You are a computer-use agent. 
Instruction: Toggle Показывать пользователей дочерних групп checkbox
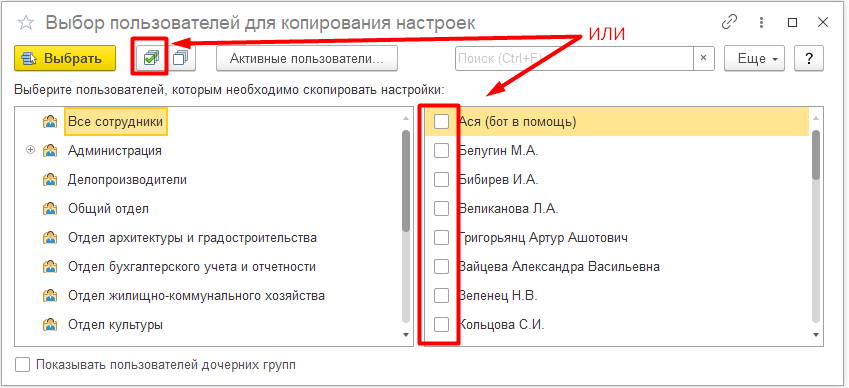point(23,365)
